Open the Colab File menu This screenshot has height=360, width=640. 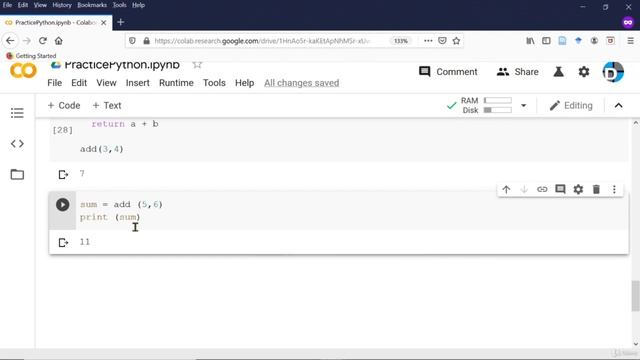tap(54, 83)
